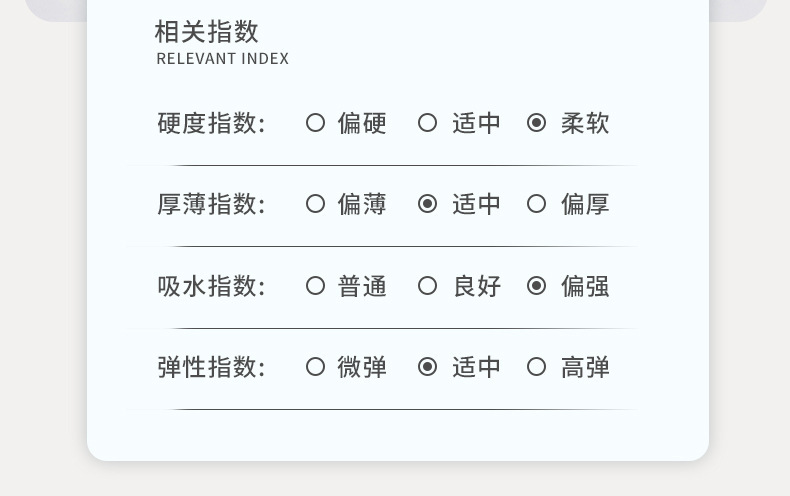Click the 相关指数 heading
The image size is (790, 496).
click(x=207, y=32)
